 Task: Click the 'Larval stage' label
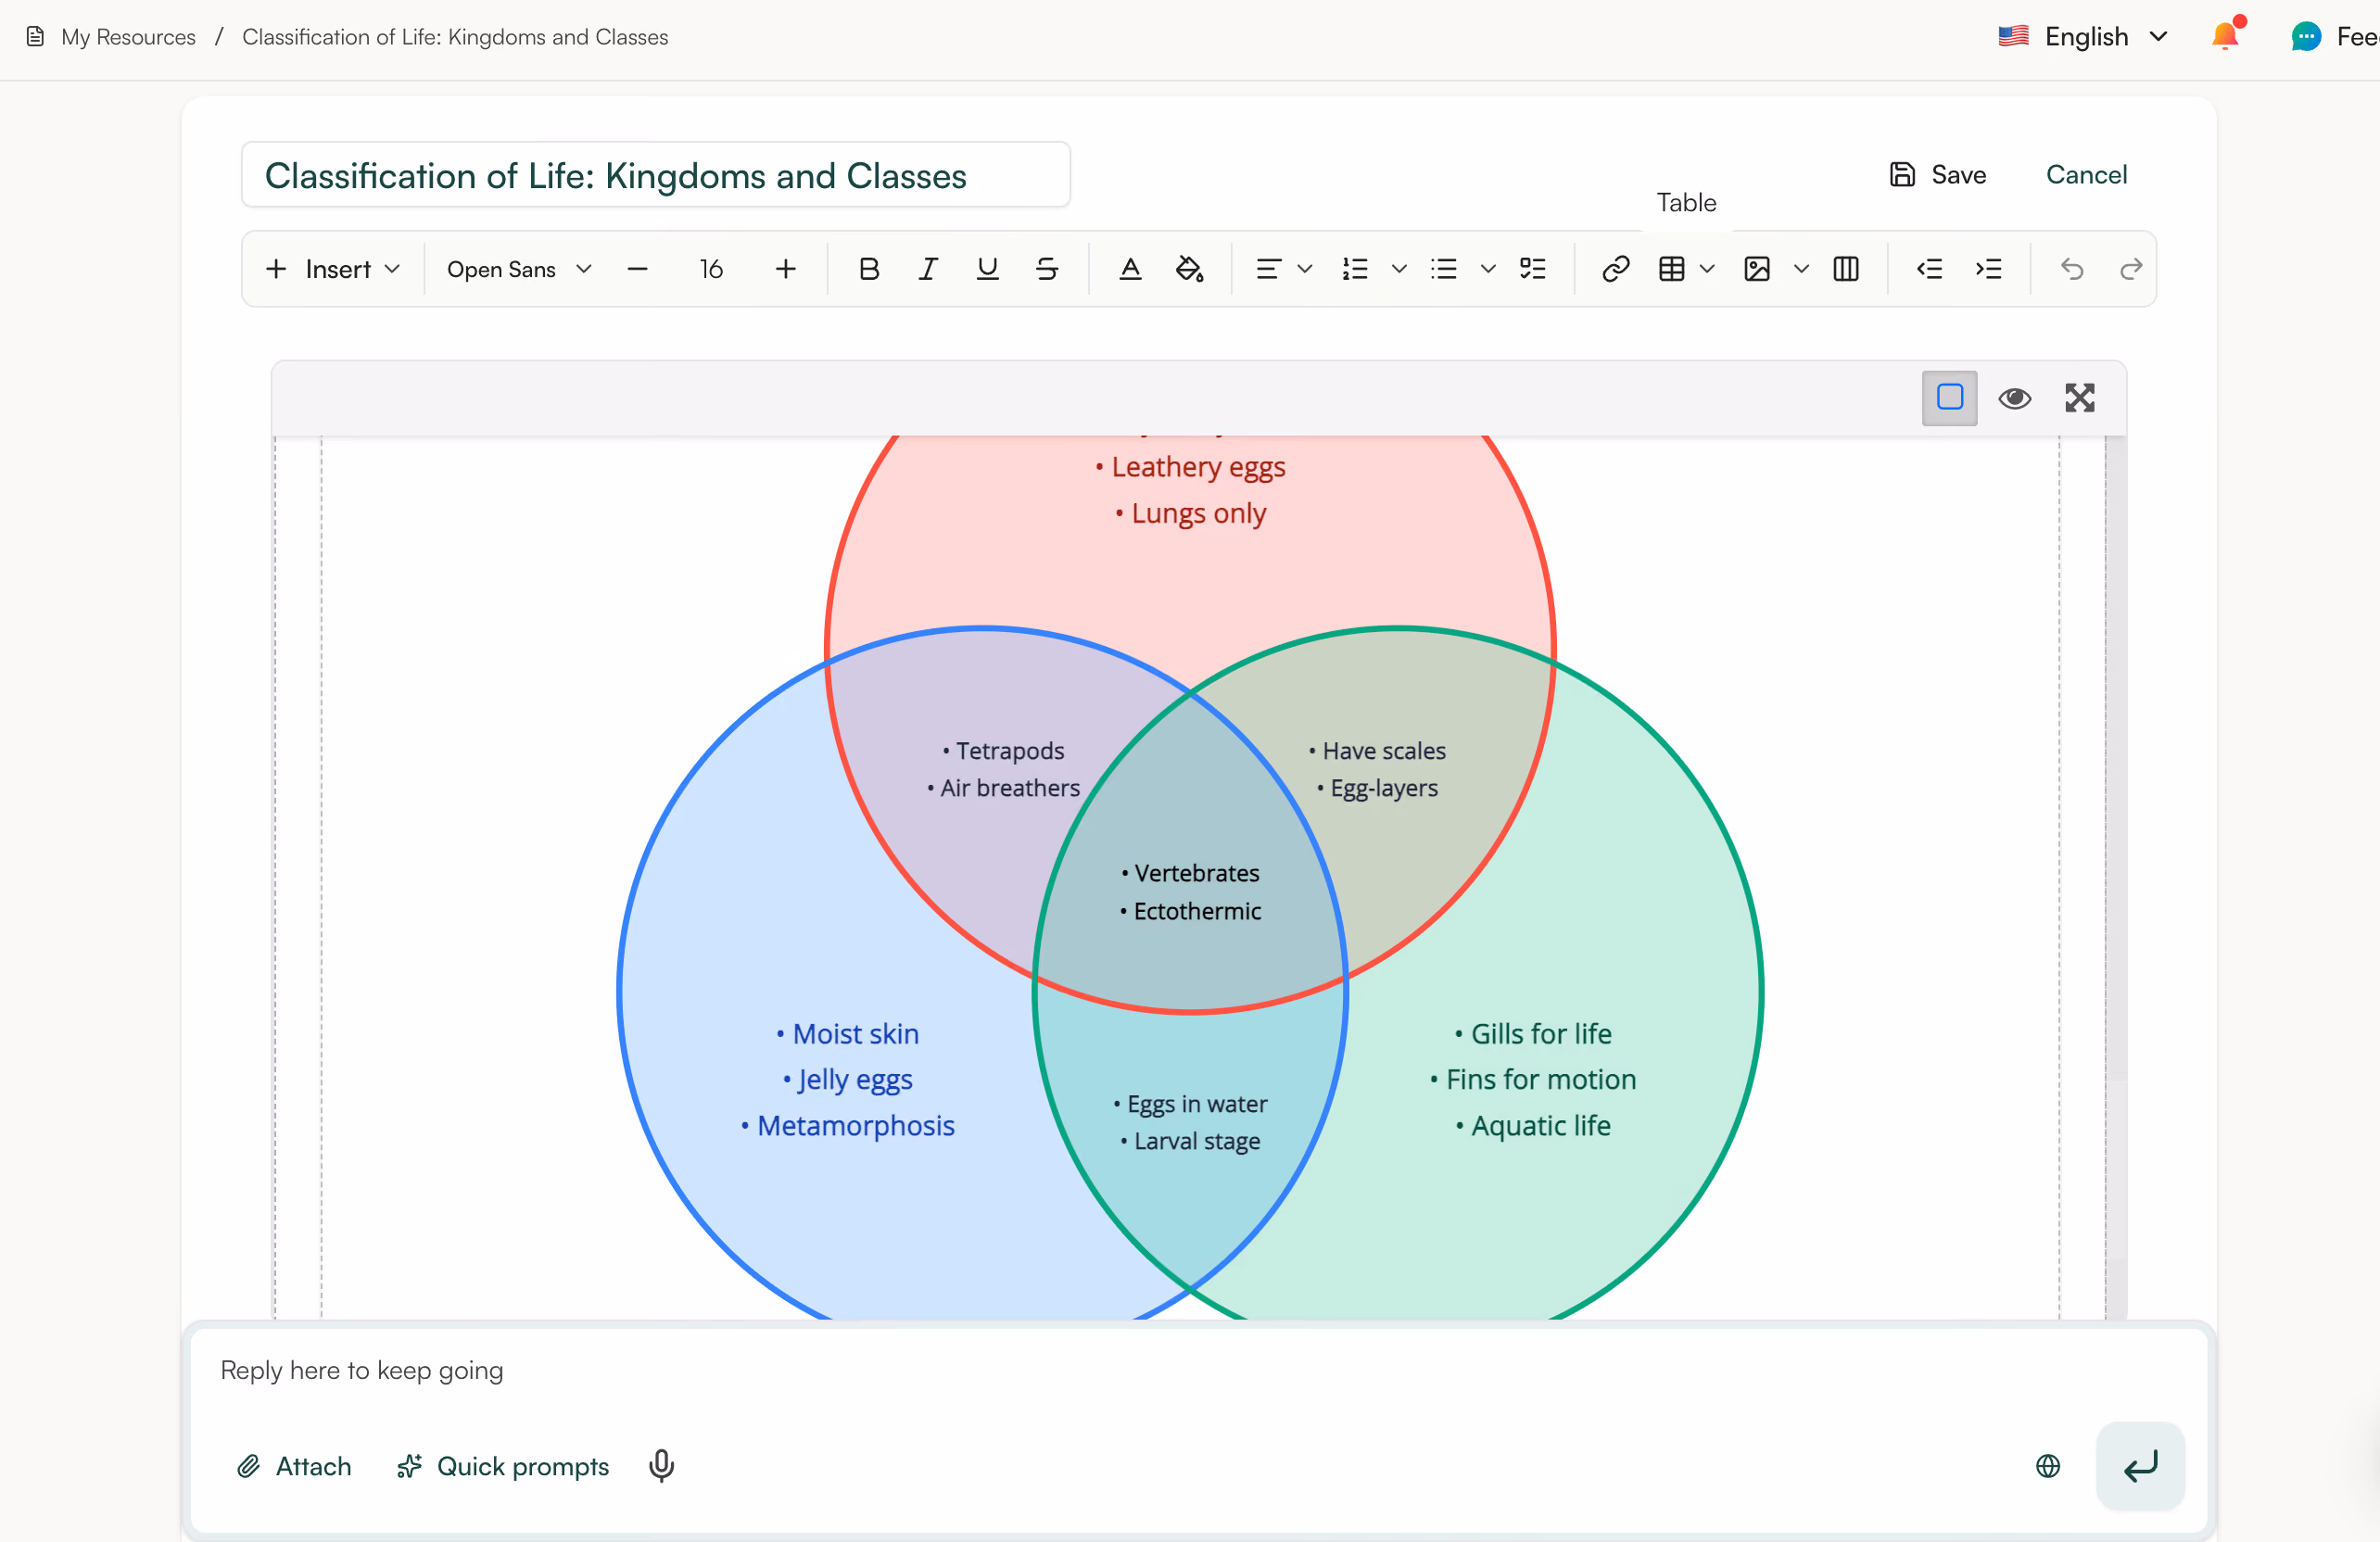pyautogui.click(x=1197, y=1141)
